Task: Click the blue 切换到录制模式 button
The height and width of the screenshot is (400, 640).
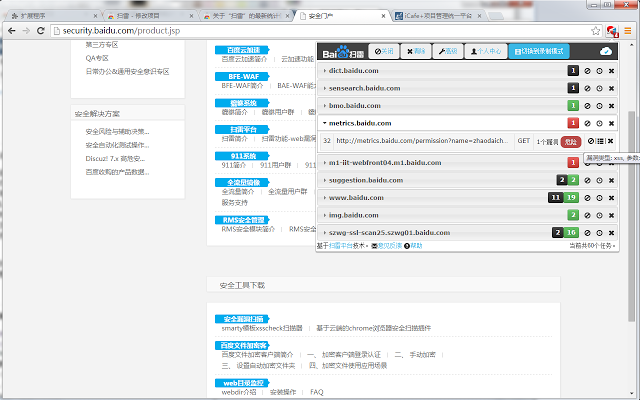Action: click(539, 51)
